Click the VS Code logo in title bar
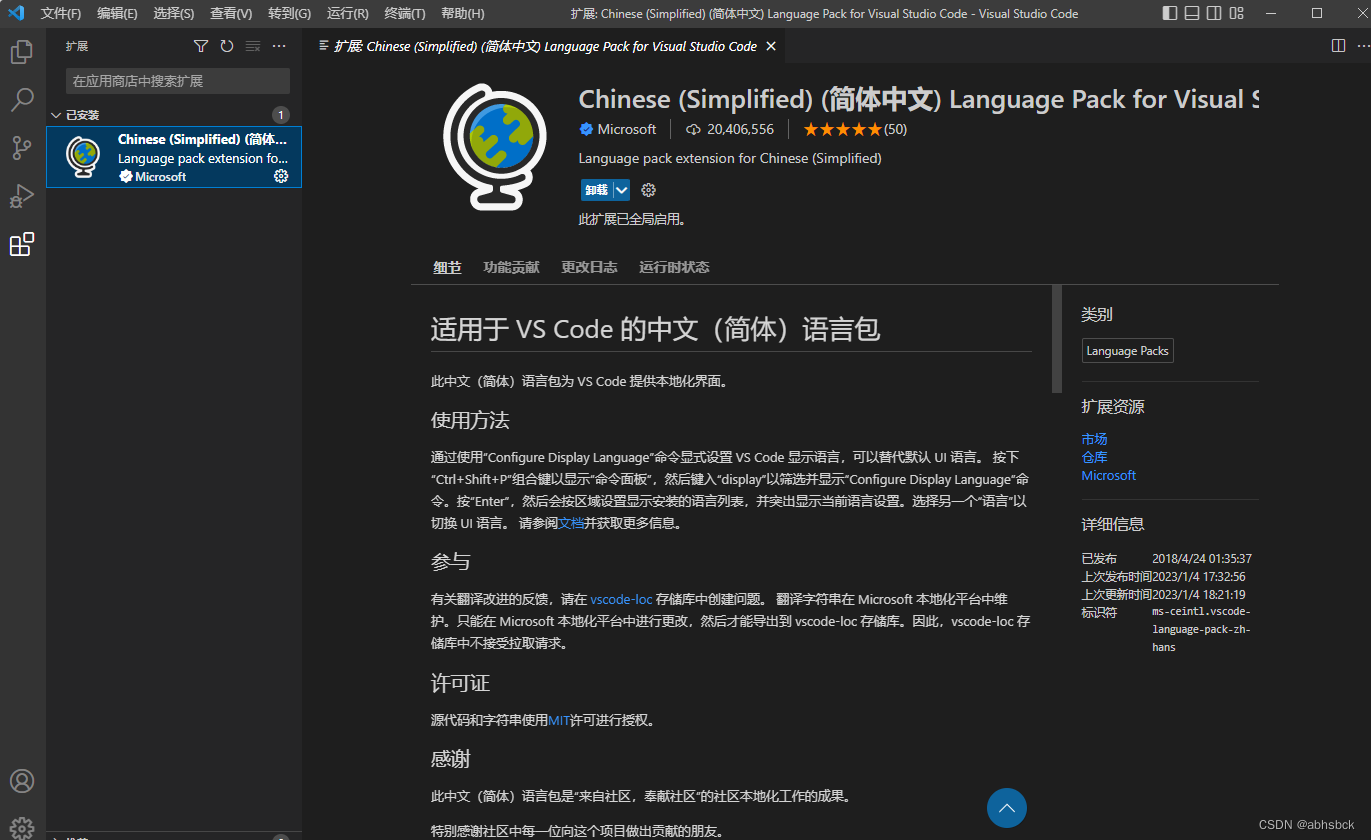The image size is (1371, 840). coord(16,13)
